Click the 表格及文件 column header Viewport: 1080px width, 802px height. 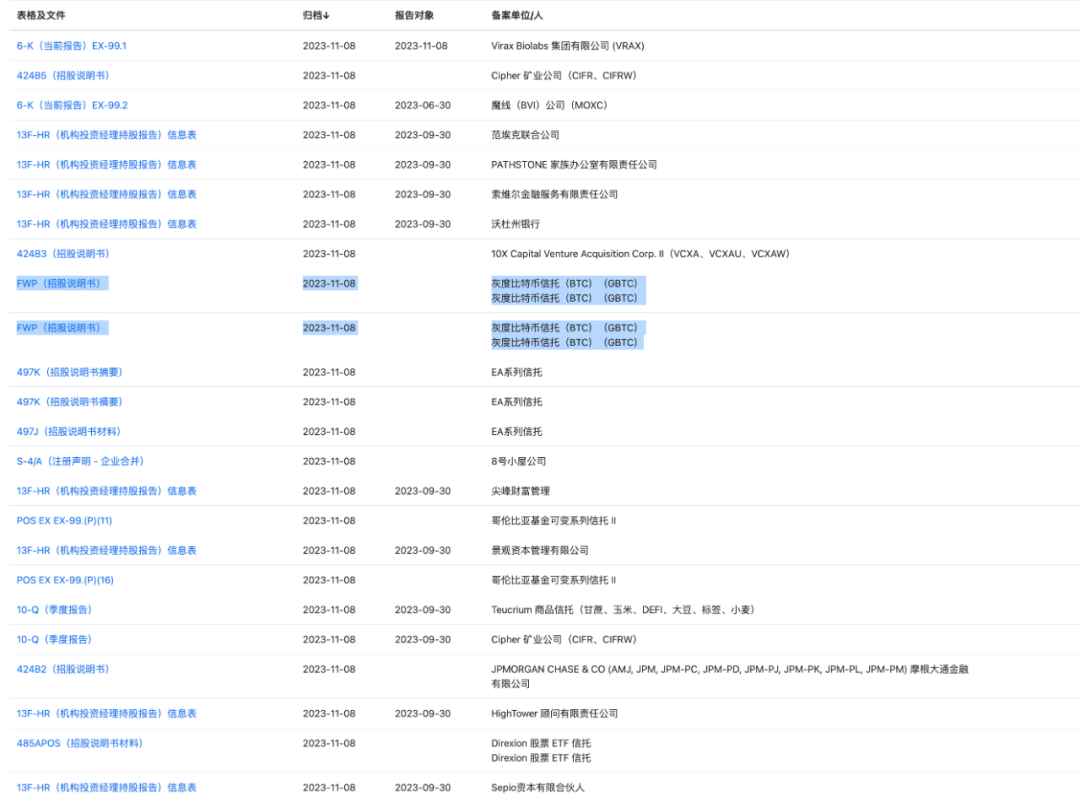point(41,15)
